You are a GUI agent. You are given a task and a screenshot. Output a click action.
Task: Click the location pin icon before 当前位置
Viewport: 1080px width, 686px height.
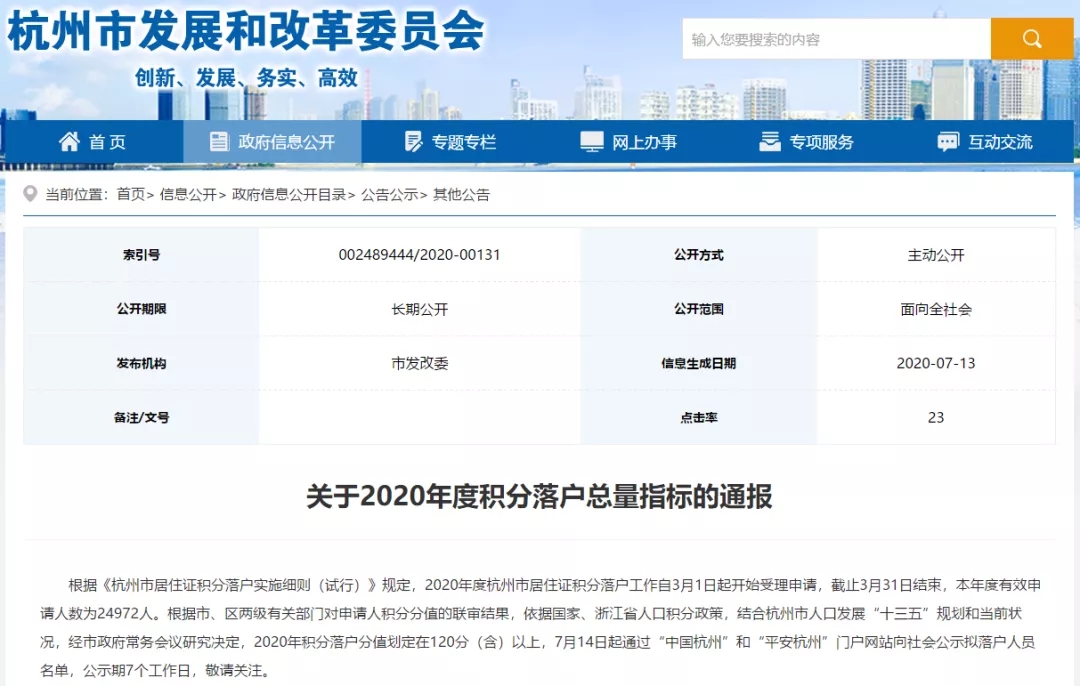[30, 194]
